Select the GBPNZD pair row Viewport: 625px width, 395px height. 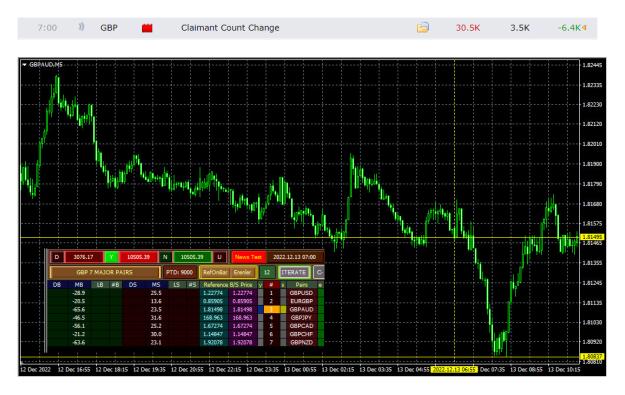pos(301,342)
